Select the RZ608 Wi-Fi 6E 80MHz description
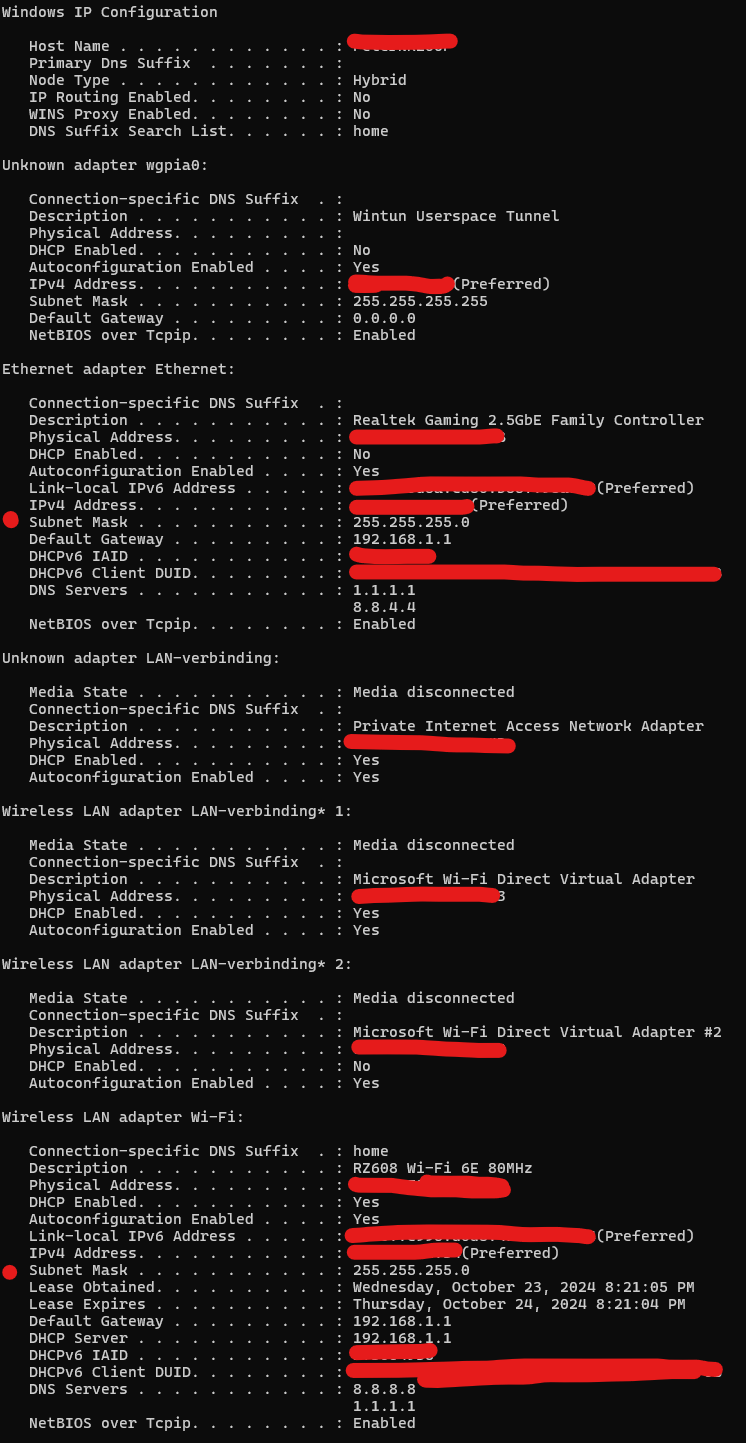The image size is (746, 1443). tap(442, 1168)
